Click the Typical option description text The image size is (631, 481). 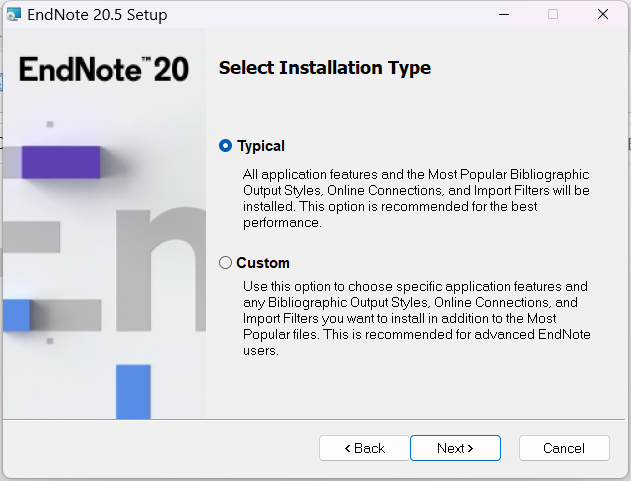click(416, 198)
